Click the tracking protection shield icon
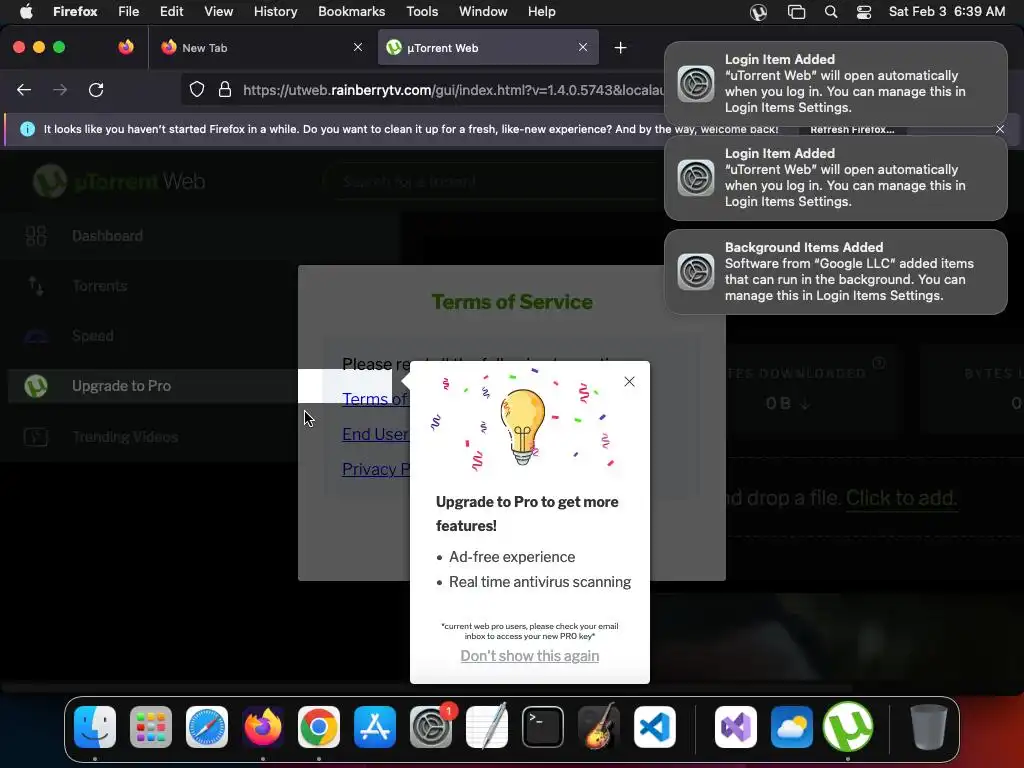Viewport: 1024px width, 768px height. [x=197, y=89]
